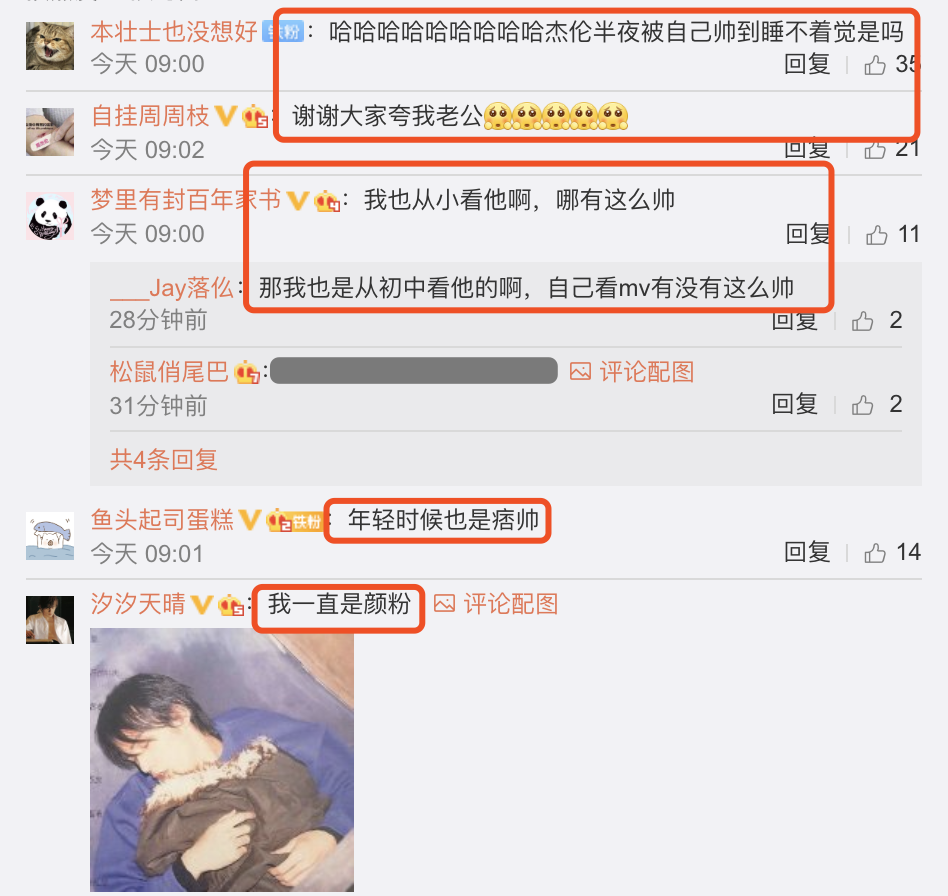Click 回复 on 松鼠俏尾巴's reply
Image resolution: width=948 pixels, height=896 pixels.
coord(794,404)
